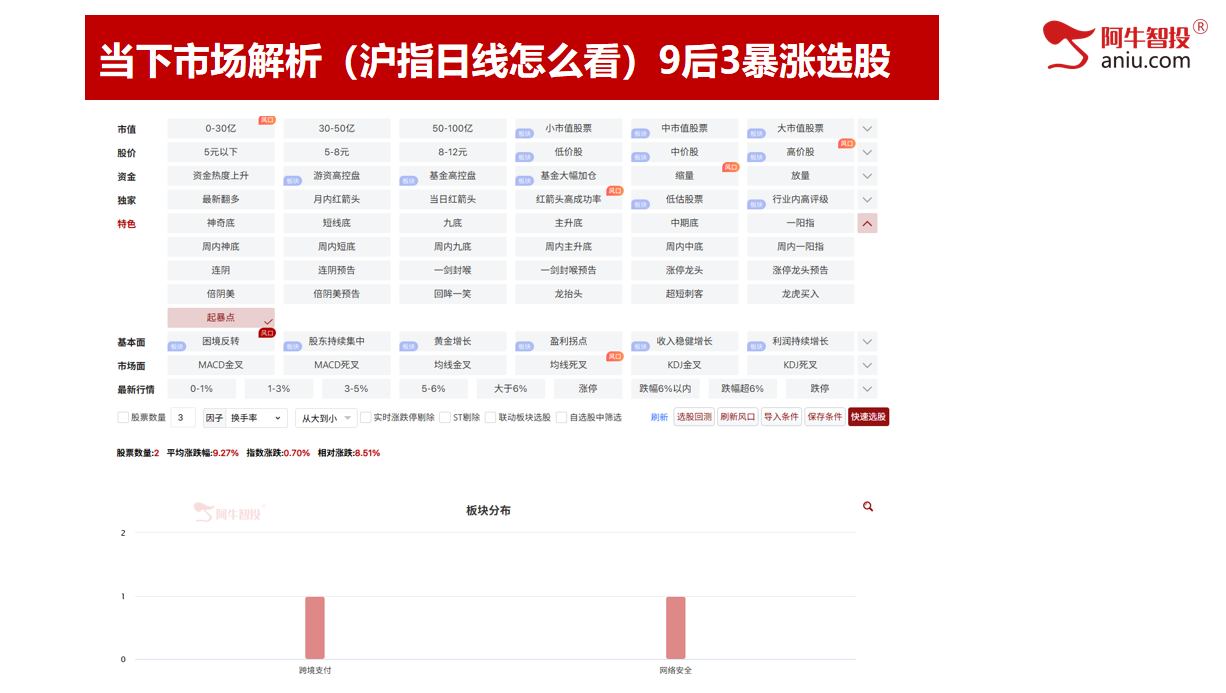
Task: Enable the 股票数量 checkbox
Action: [x=123, y=418]
